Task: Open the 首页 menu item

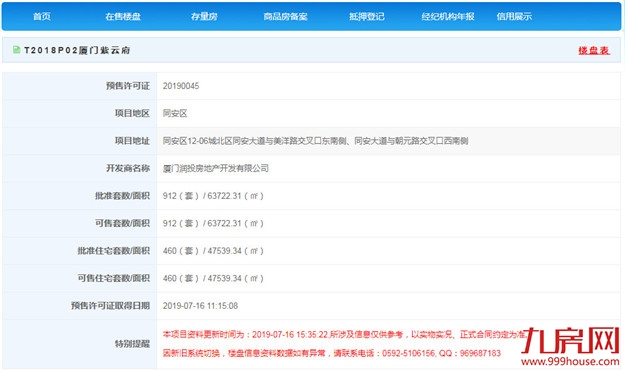Action: (x=41, y=16)
